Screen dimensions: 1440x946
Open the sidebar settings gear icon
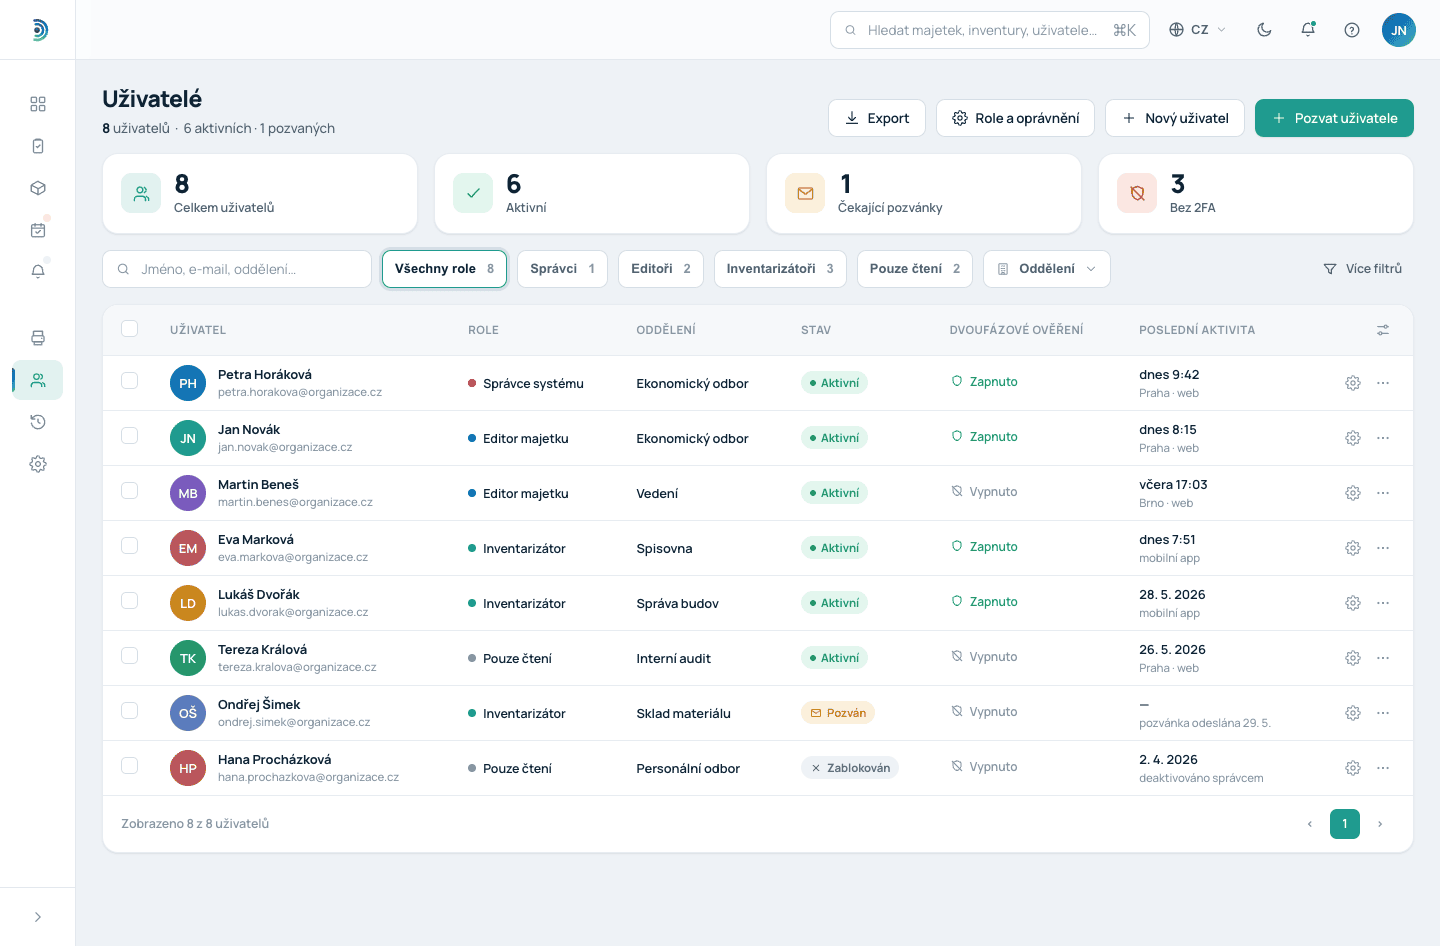pyautogui.click(x=38, y=464)
